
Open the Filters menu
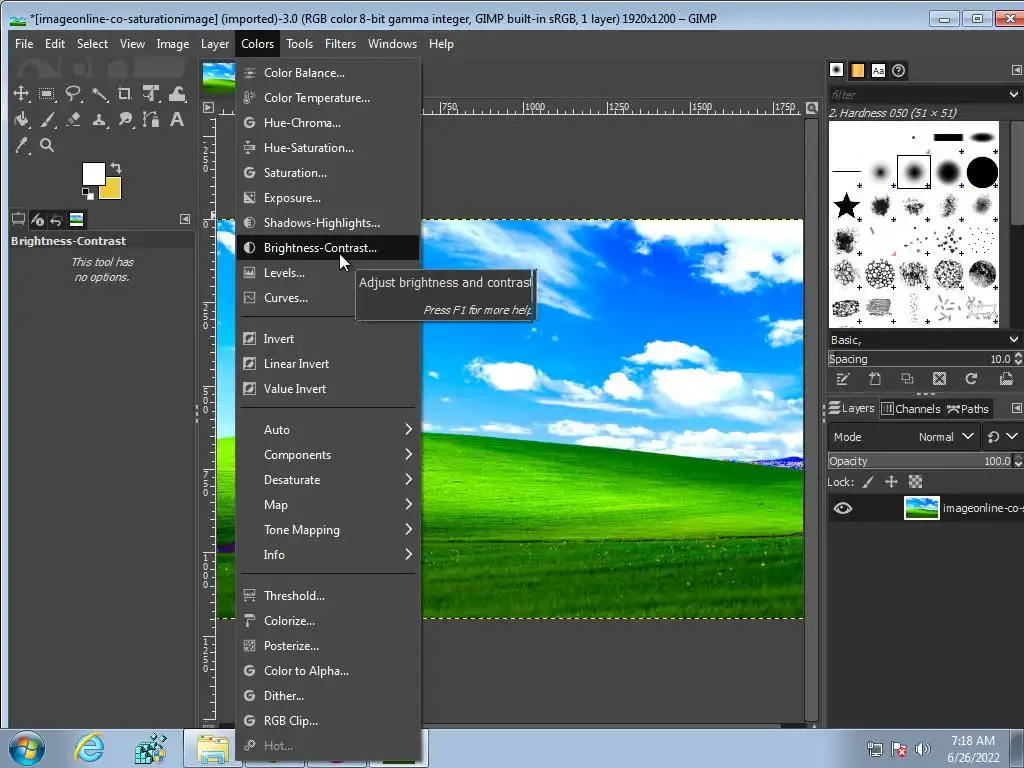coord(340,44)
